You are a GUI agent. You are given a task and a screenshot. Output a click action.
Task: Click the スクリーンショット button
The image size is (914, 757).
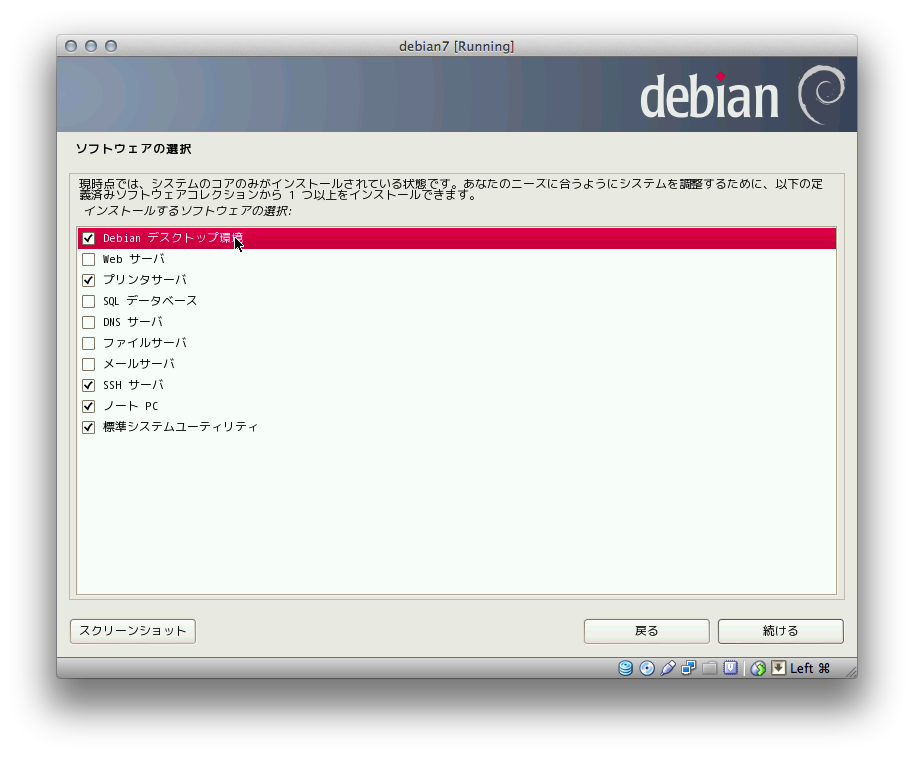click(x=133, y=631)
